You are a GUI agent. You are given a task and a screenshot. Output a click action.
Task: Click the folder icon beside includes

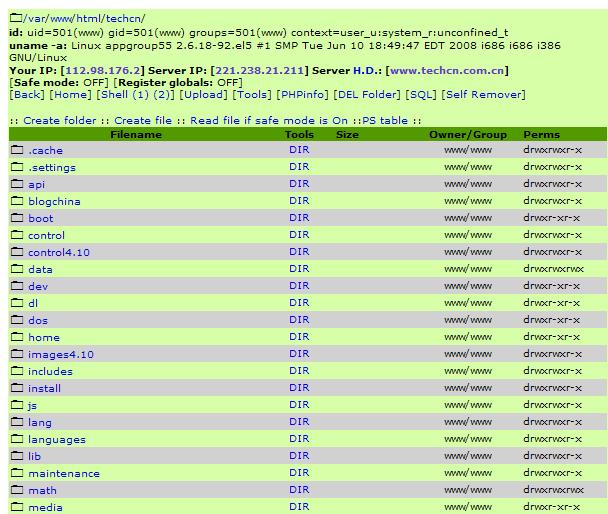[16, 371]
